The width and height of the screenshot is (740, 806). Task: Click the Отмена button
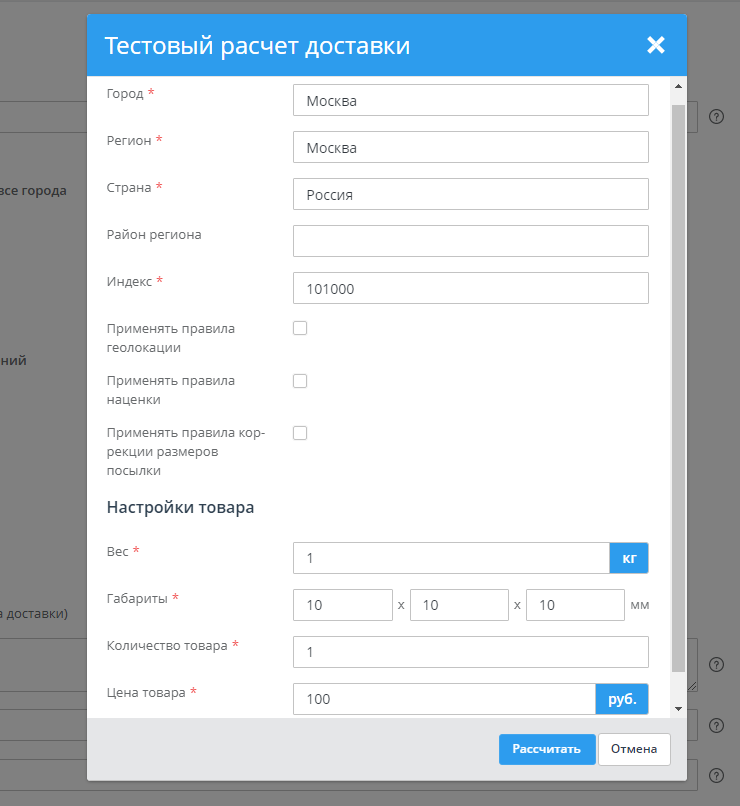pos(634,749)
